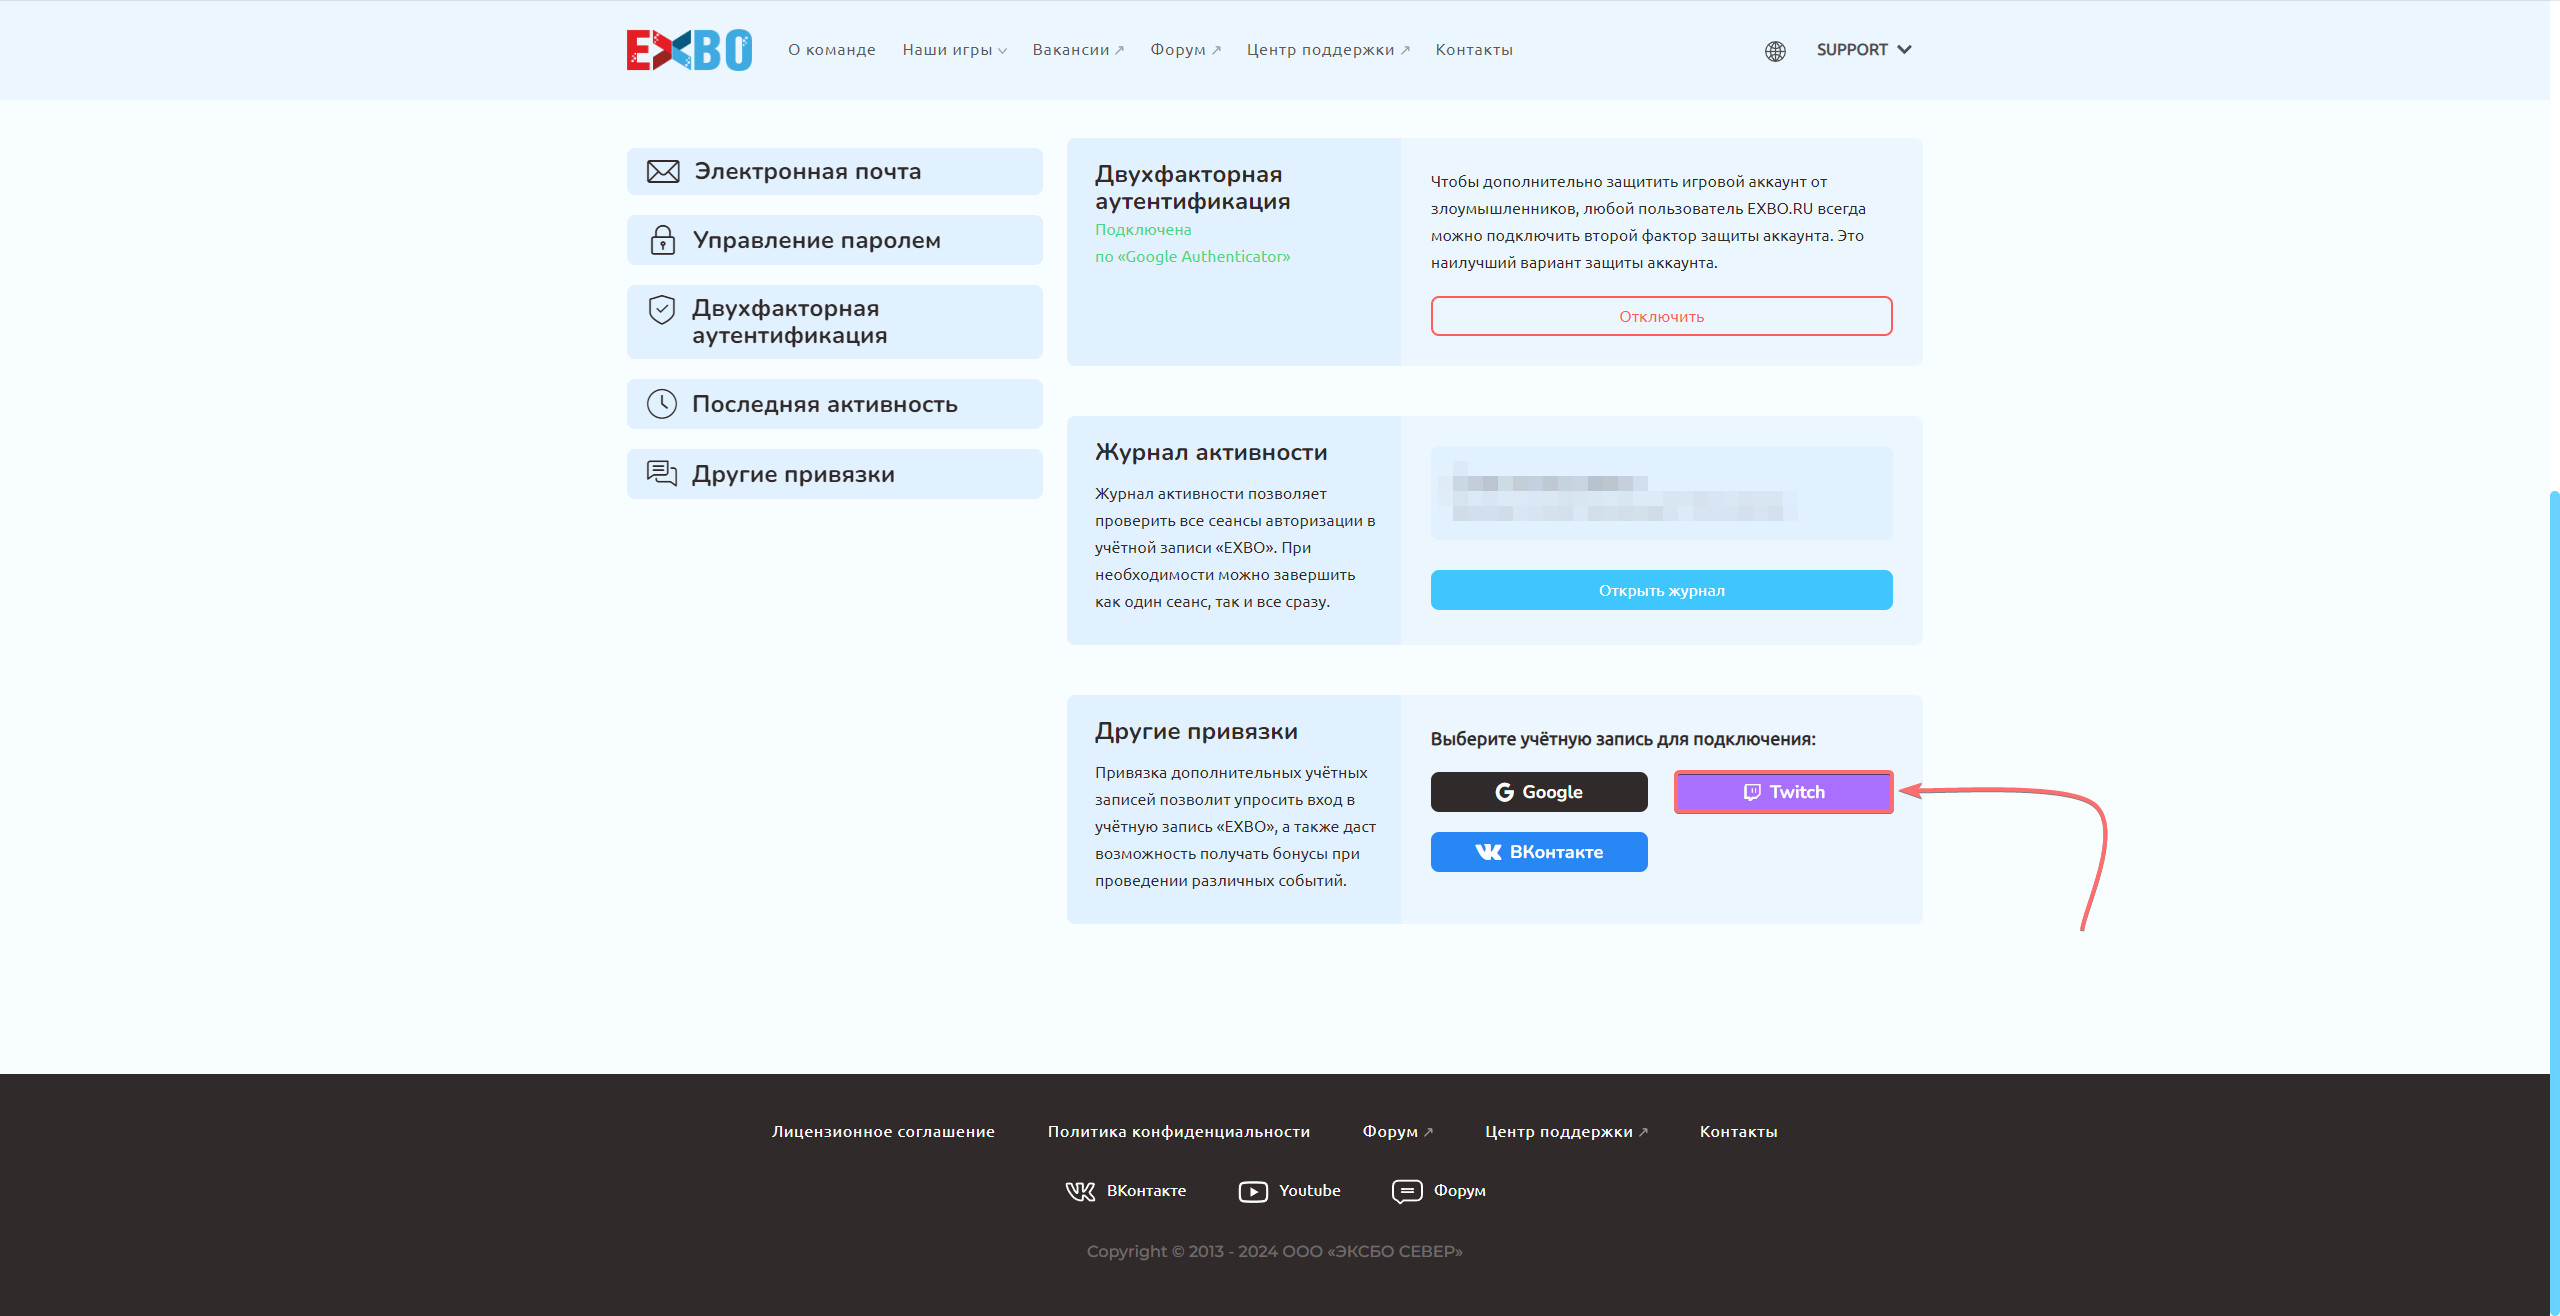Click the Контакты menu item
This screenshot has height=1316, width=2560.
coord(1473,49)
